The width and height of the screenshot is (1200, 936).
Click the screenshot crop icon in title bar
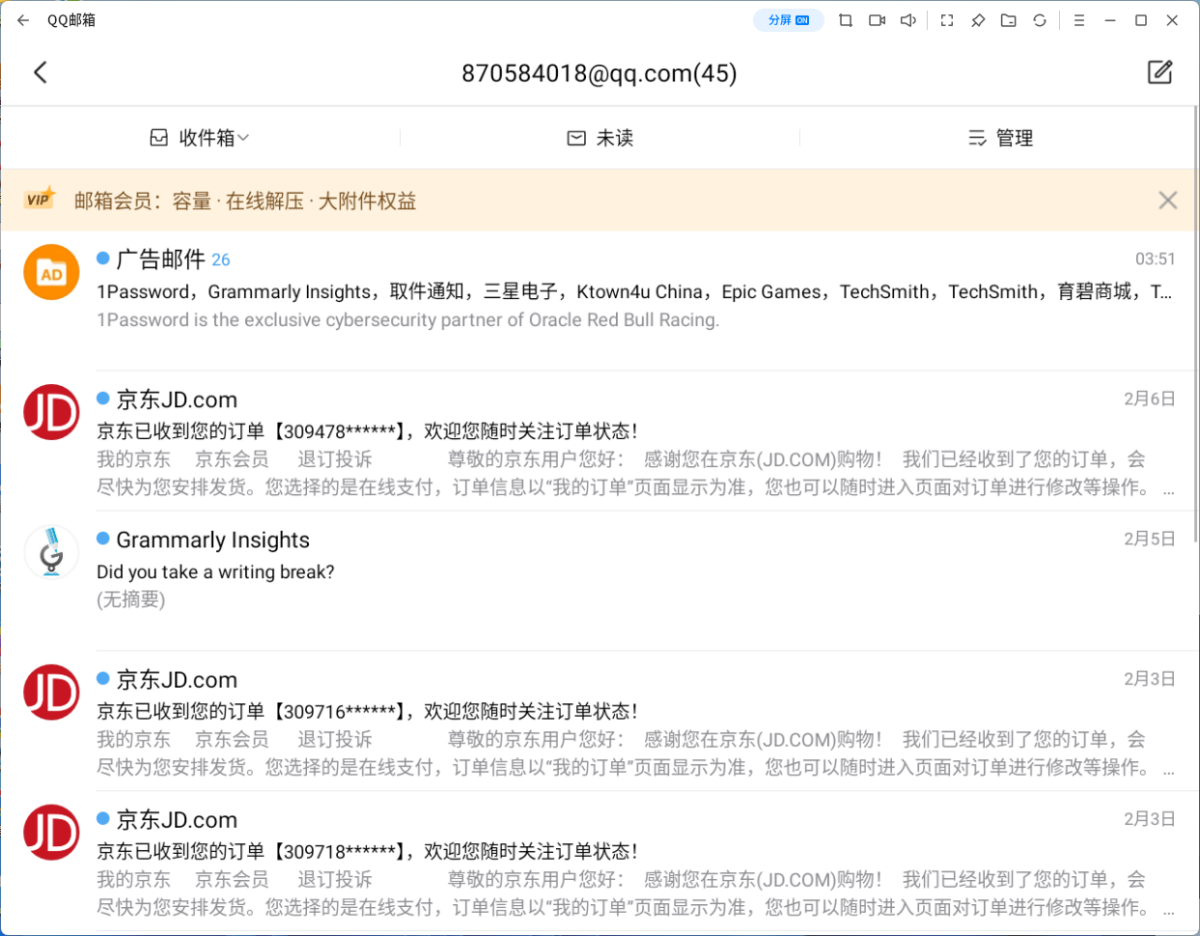click(846, 20)
